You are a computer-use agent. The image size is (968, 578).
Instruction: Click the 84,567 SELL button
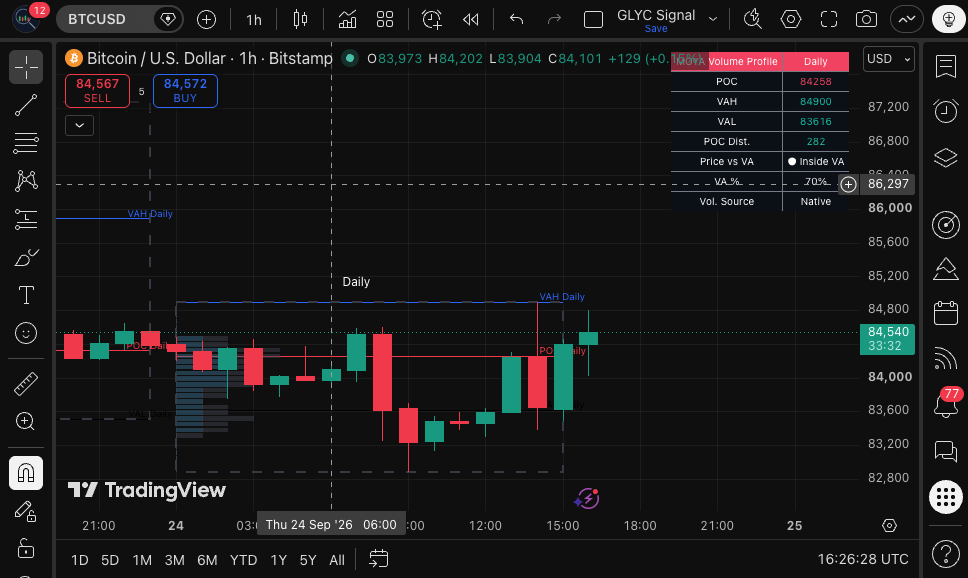coord(97,91)
